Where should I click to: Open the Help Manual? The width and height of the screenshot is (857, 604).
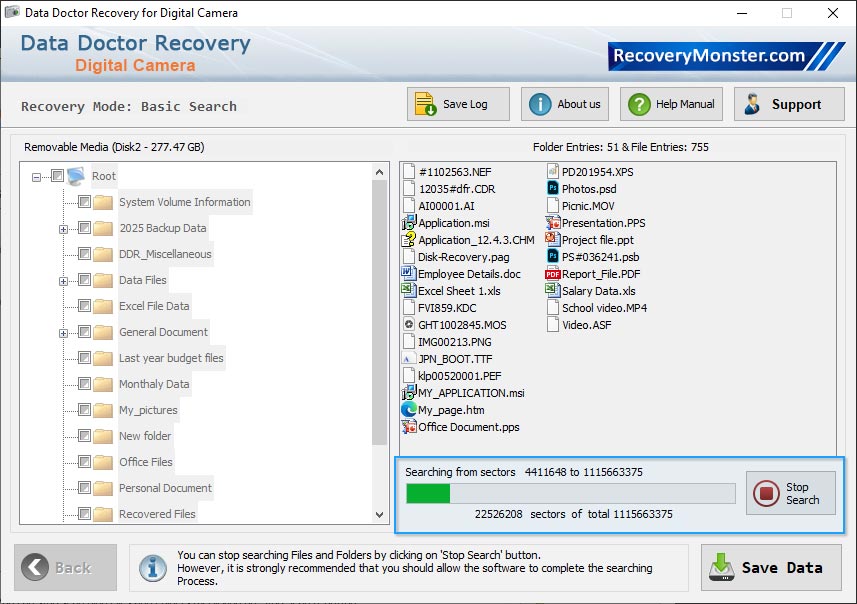tap(670, 103)
